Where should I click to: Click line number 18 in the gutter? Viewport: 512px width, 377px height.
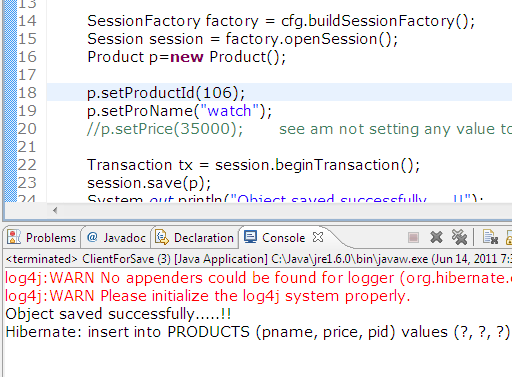tap(27, 93)
